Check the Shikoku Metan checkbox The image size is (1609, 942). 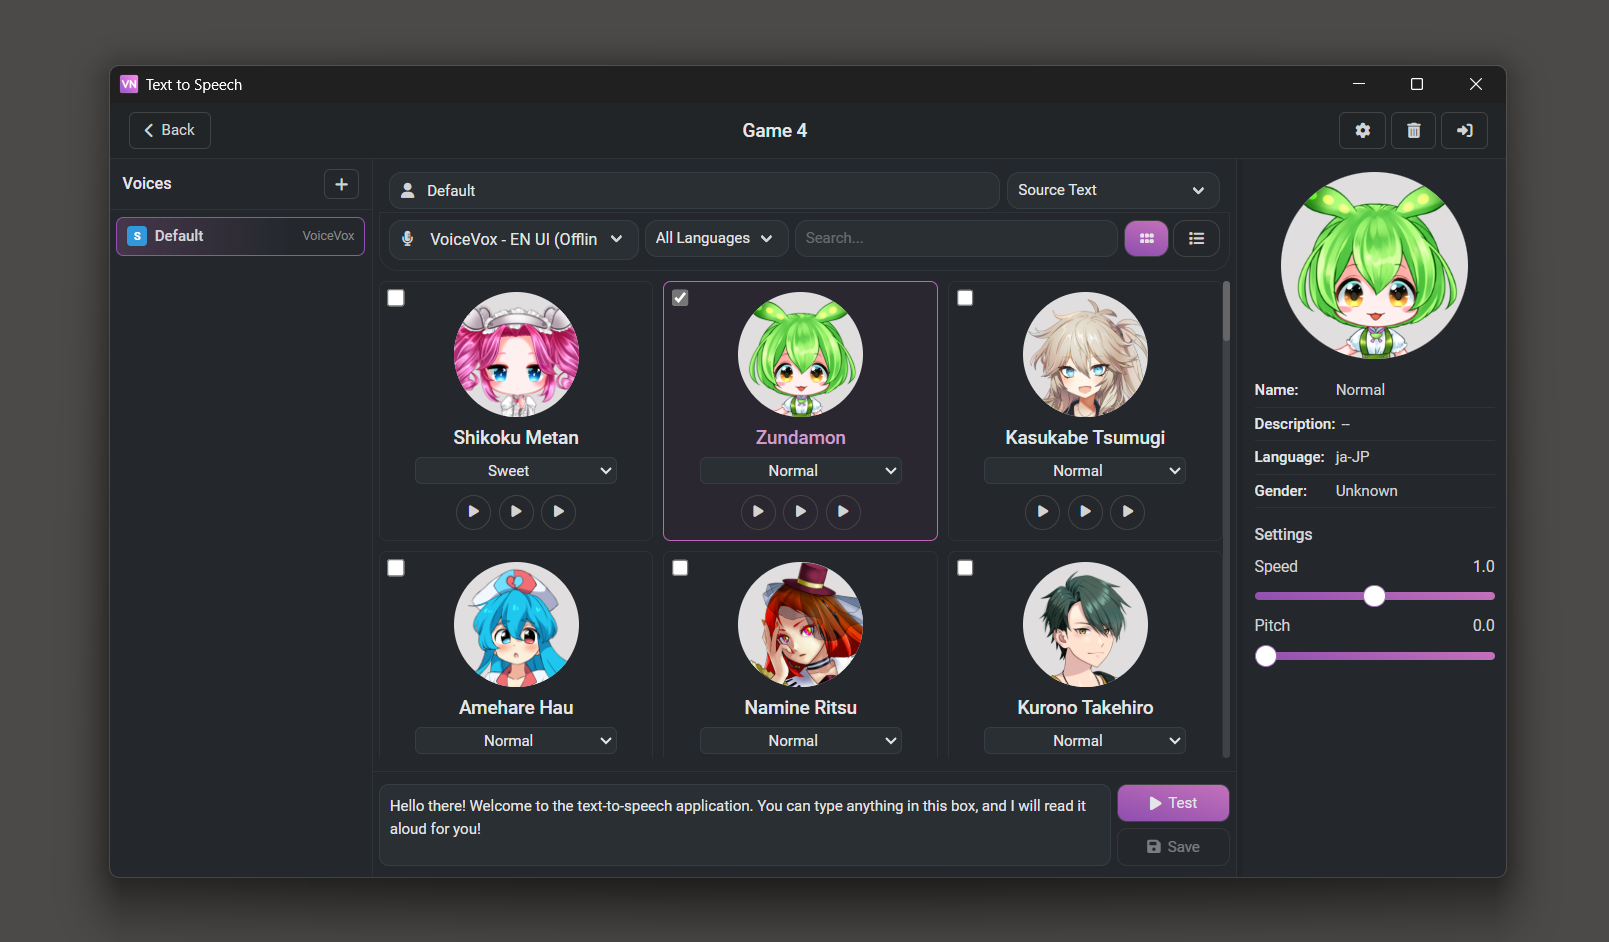click(x=396, y=298)
